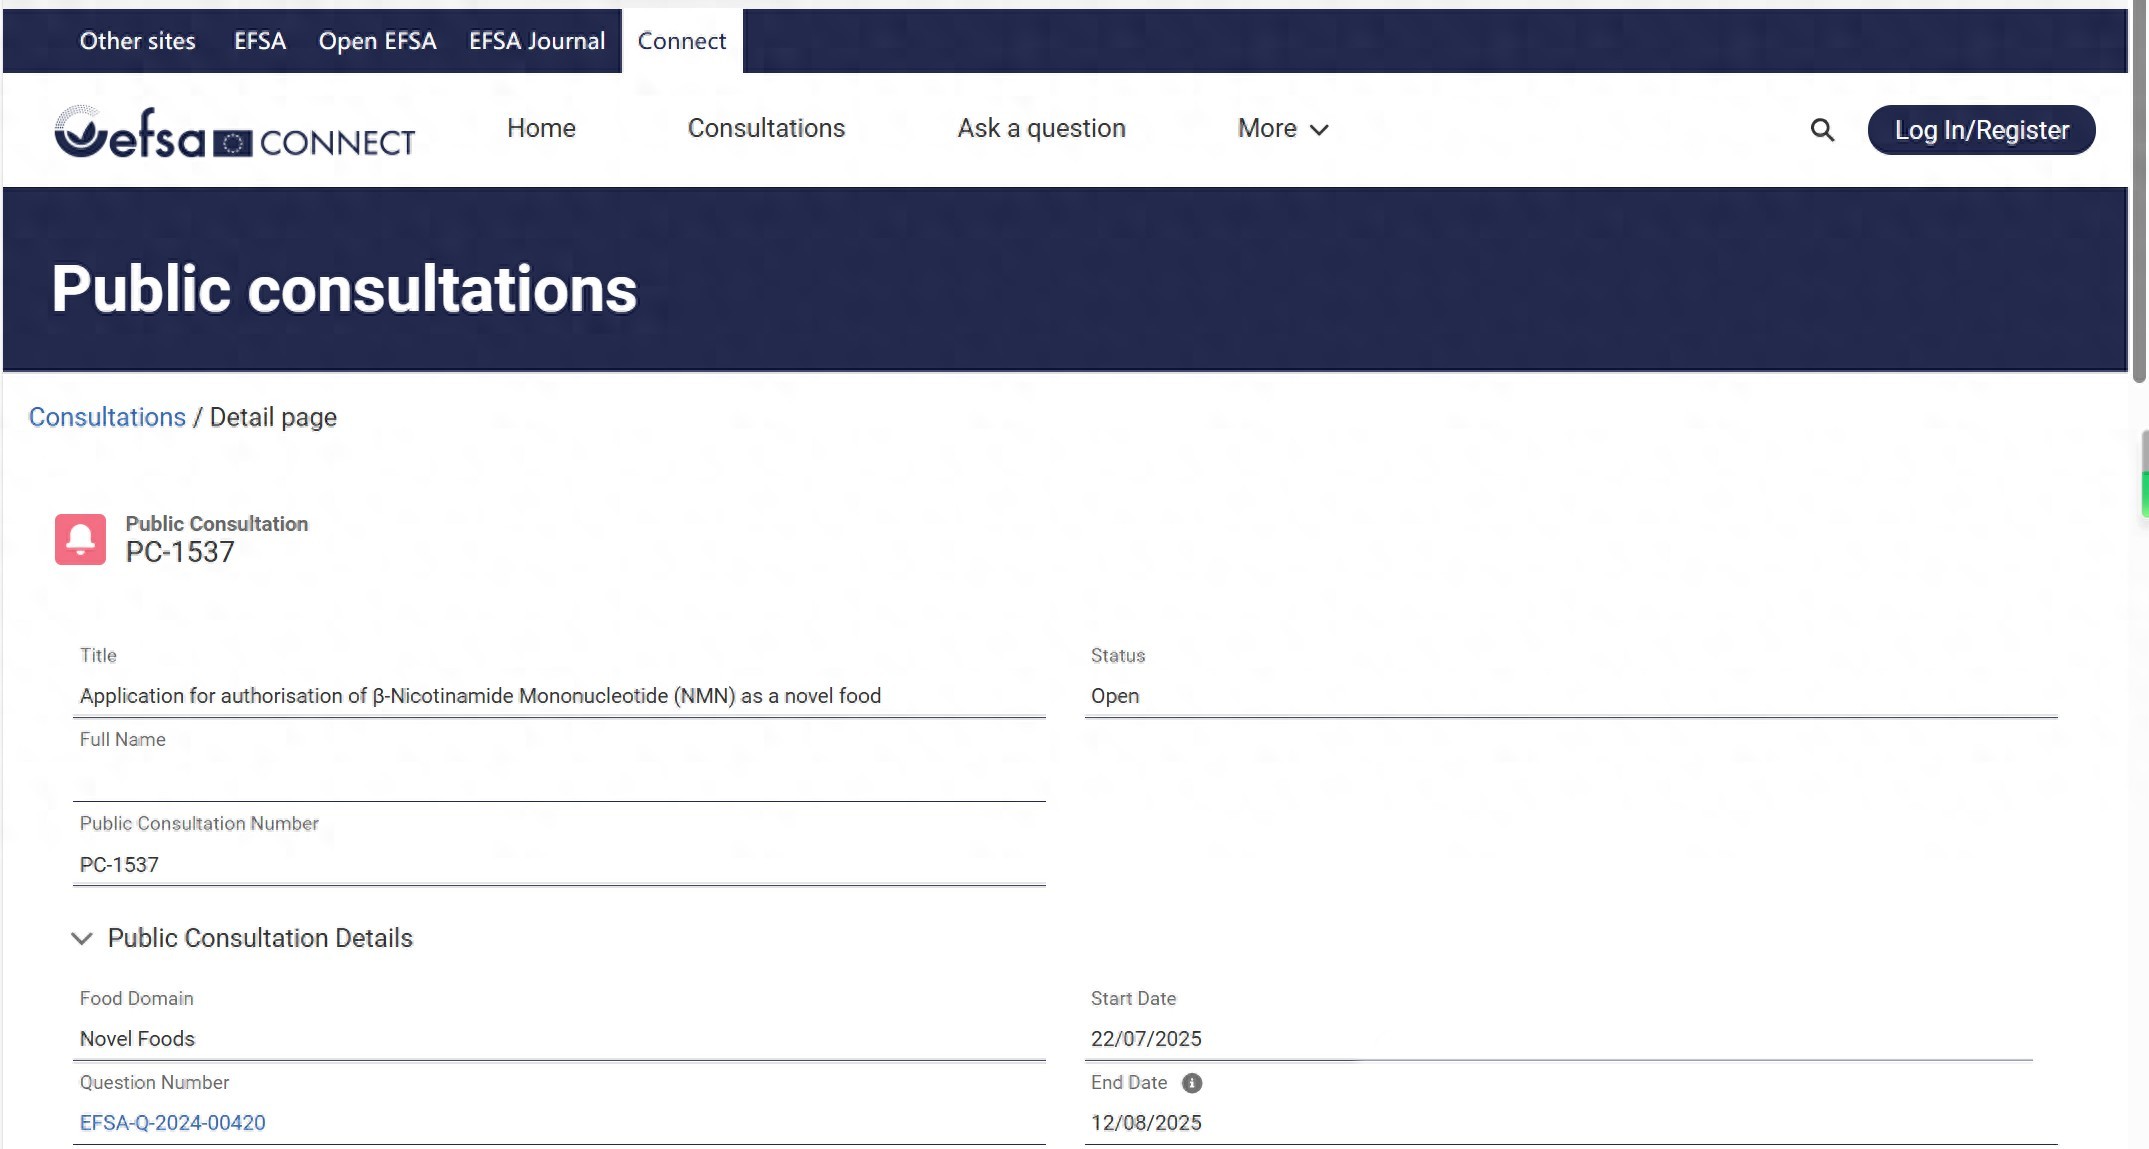Viewport: 2149px width, 1149px height.
Task: Select the Connect tab
Action: click(682, 41)
